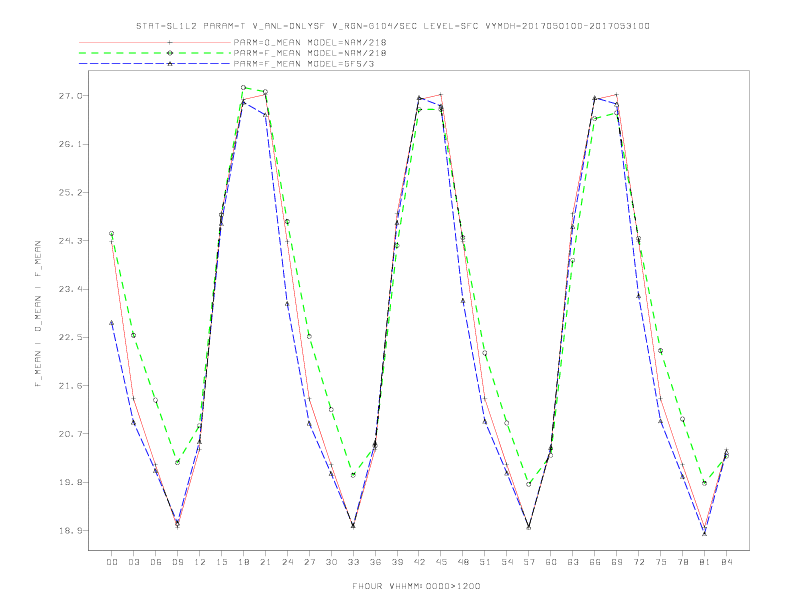Click the x-axis tick label 69
The image size is (792, 612).
click(617, 562)
